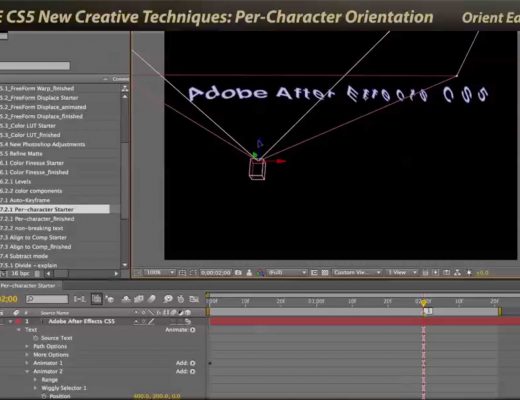Open the Show Channel color icon
This screenshot has width=520, height=400.
[260, 273]
